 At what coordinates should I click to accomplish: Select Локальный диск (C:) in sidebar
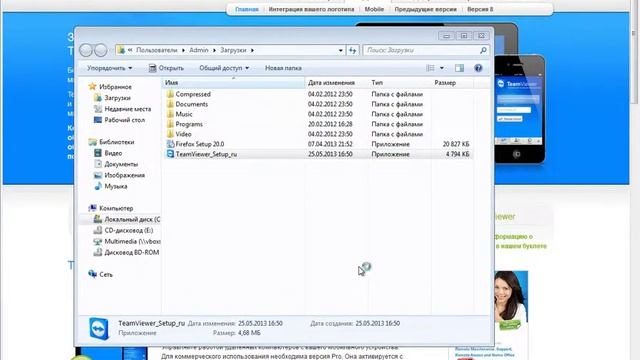[x=127, y=219]
